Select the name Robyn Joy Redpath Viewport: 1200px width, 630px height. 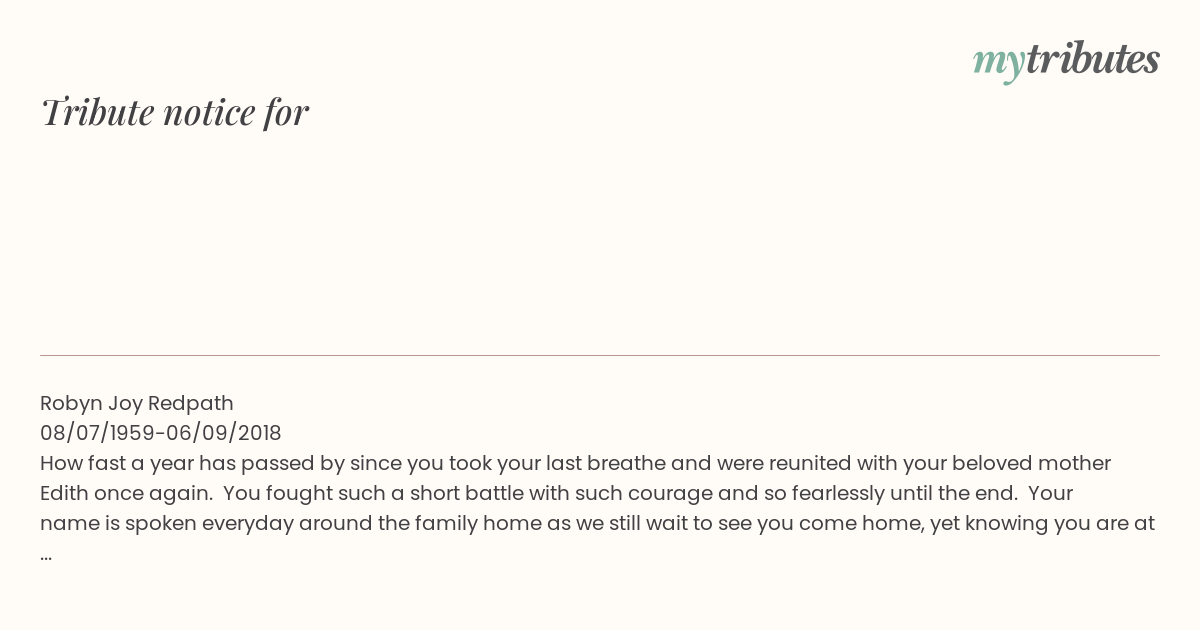point(137,403)
